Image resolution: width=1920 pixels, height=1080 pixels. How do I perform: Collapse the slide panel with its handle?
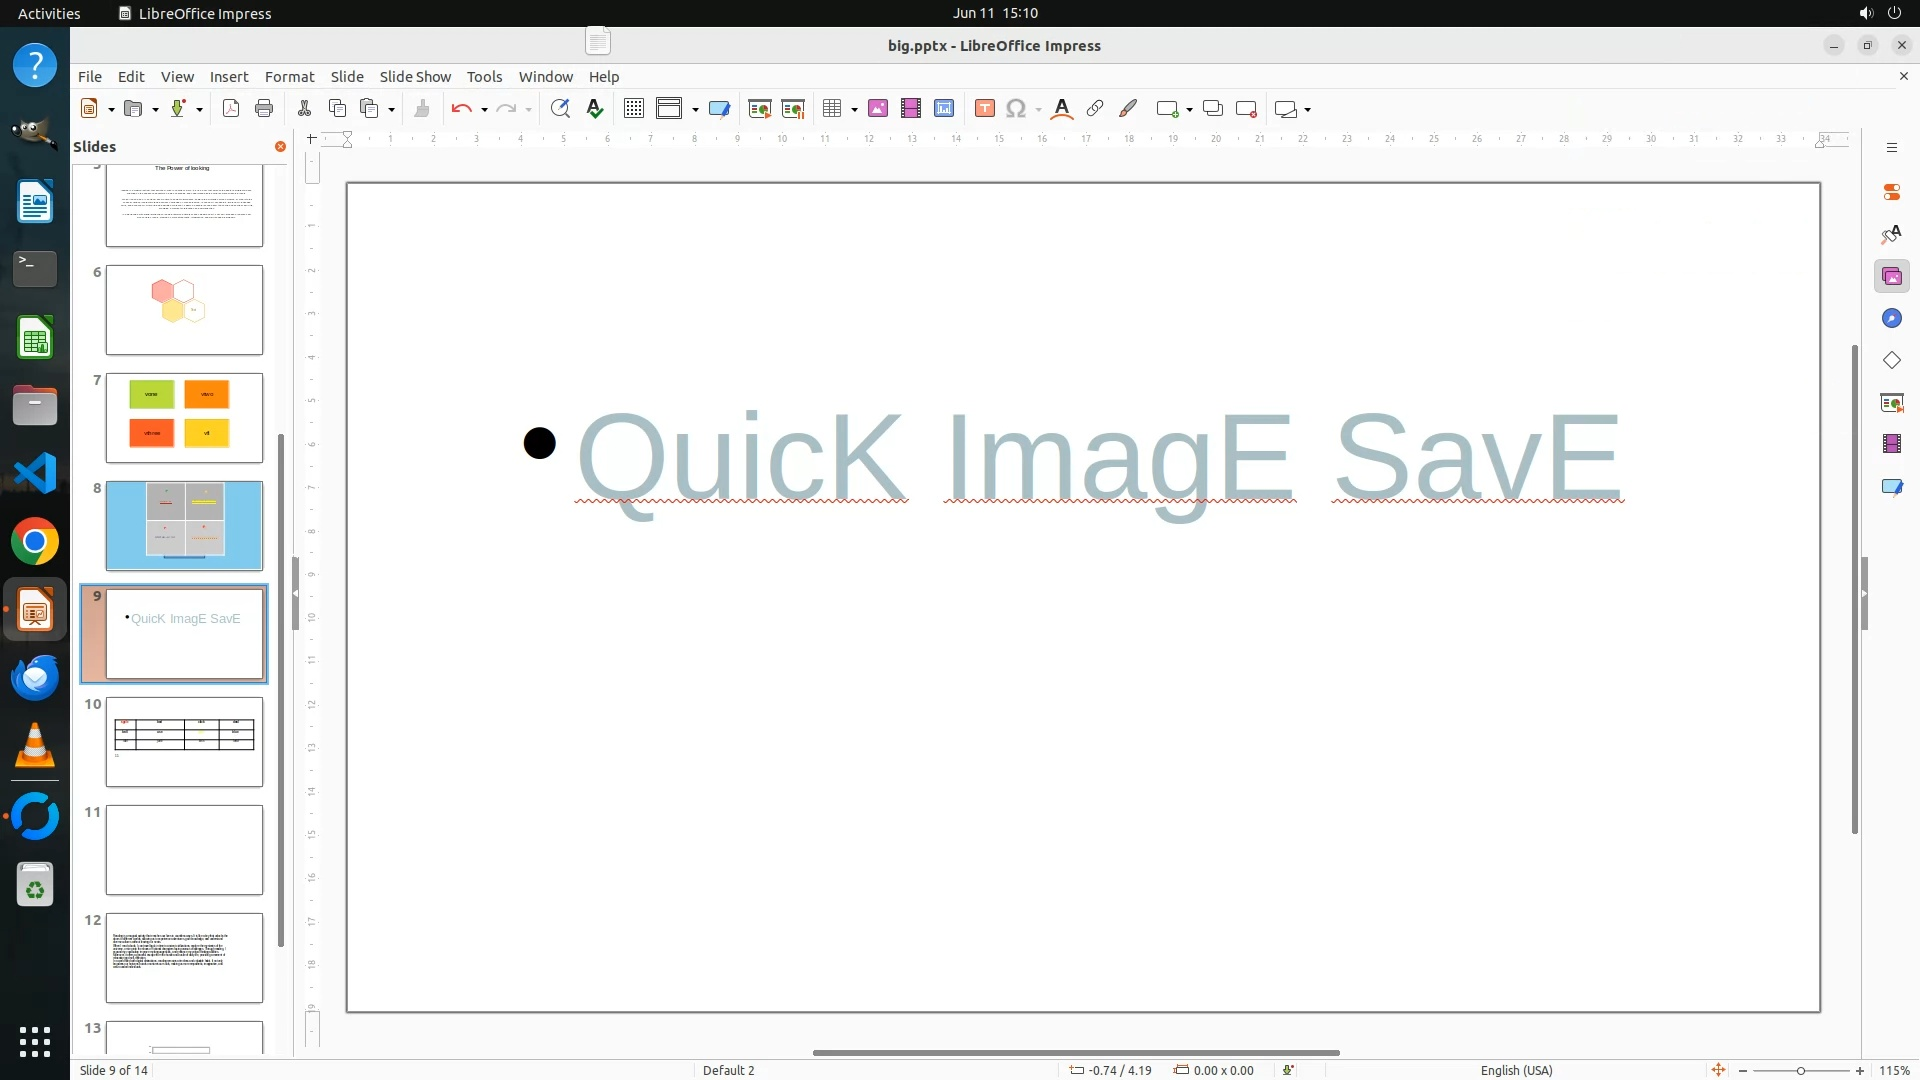pos(295,593)
